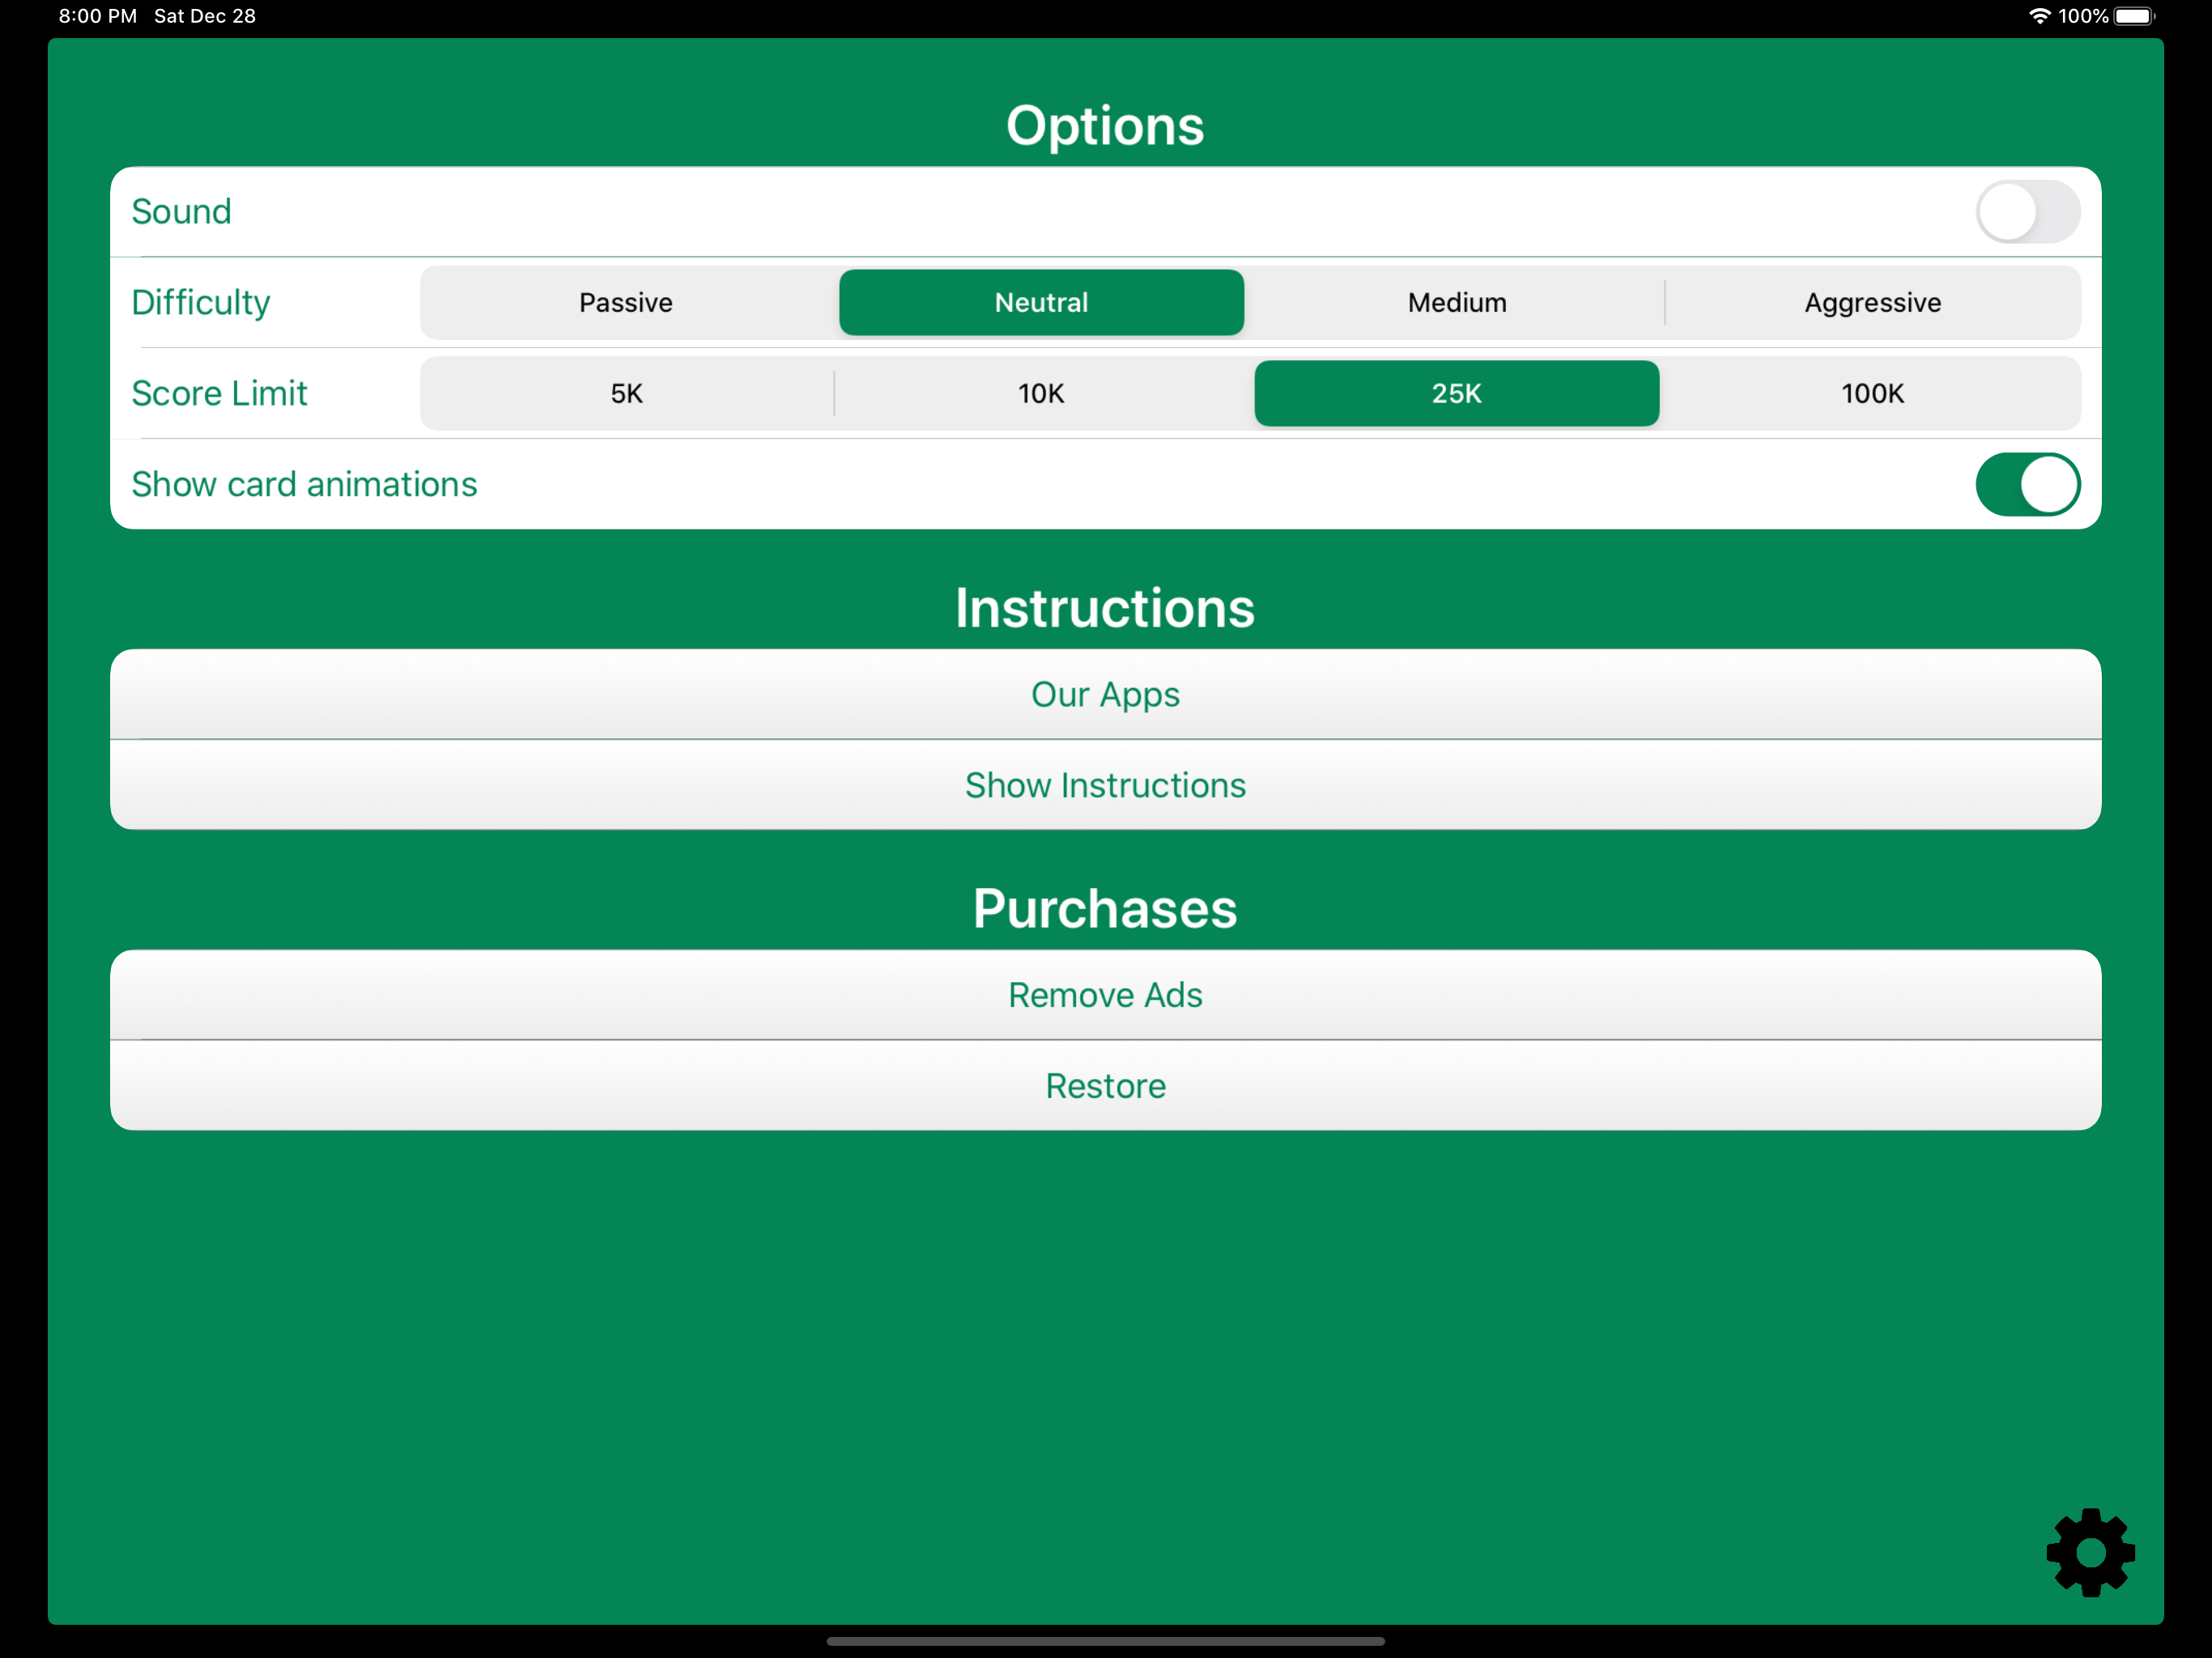Tap the status bar clock time
Screen dimensions: 2212x1658
97,16
